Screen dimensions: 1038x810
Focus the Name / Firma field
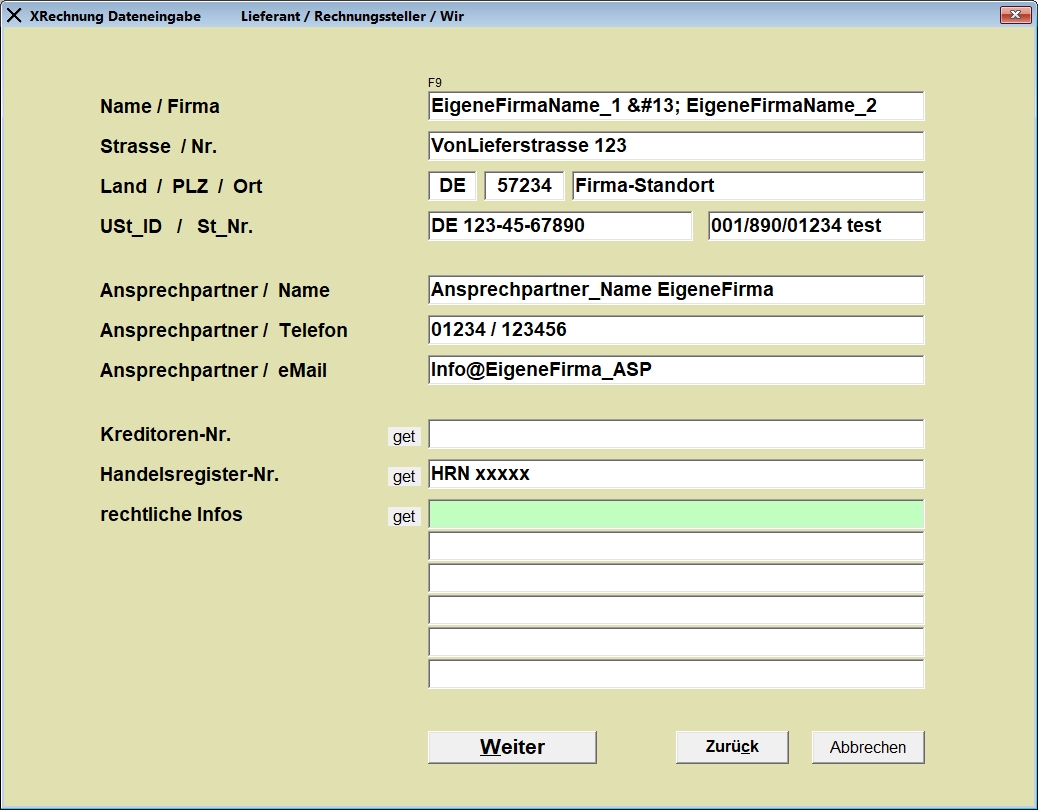point(676,106)
